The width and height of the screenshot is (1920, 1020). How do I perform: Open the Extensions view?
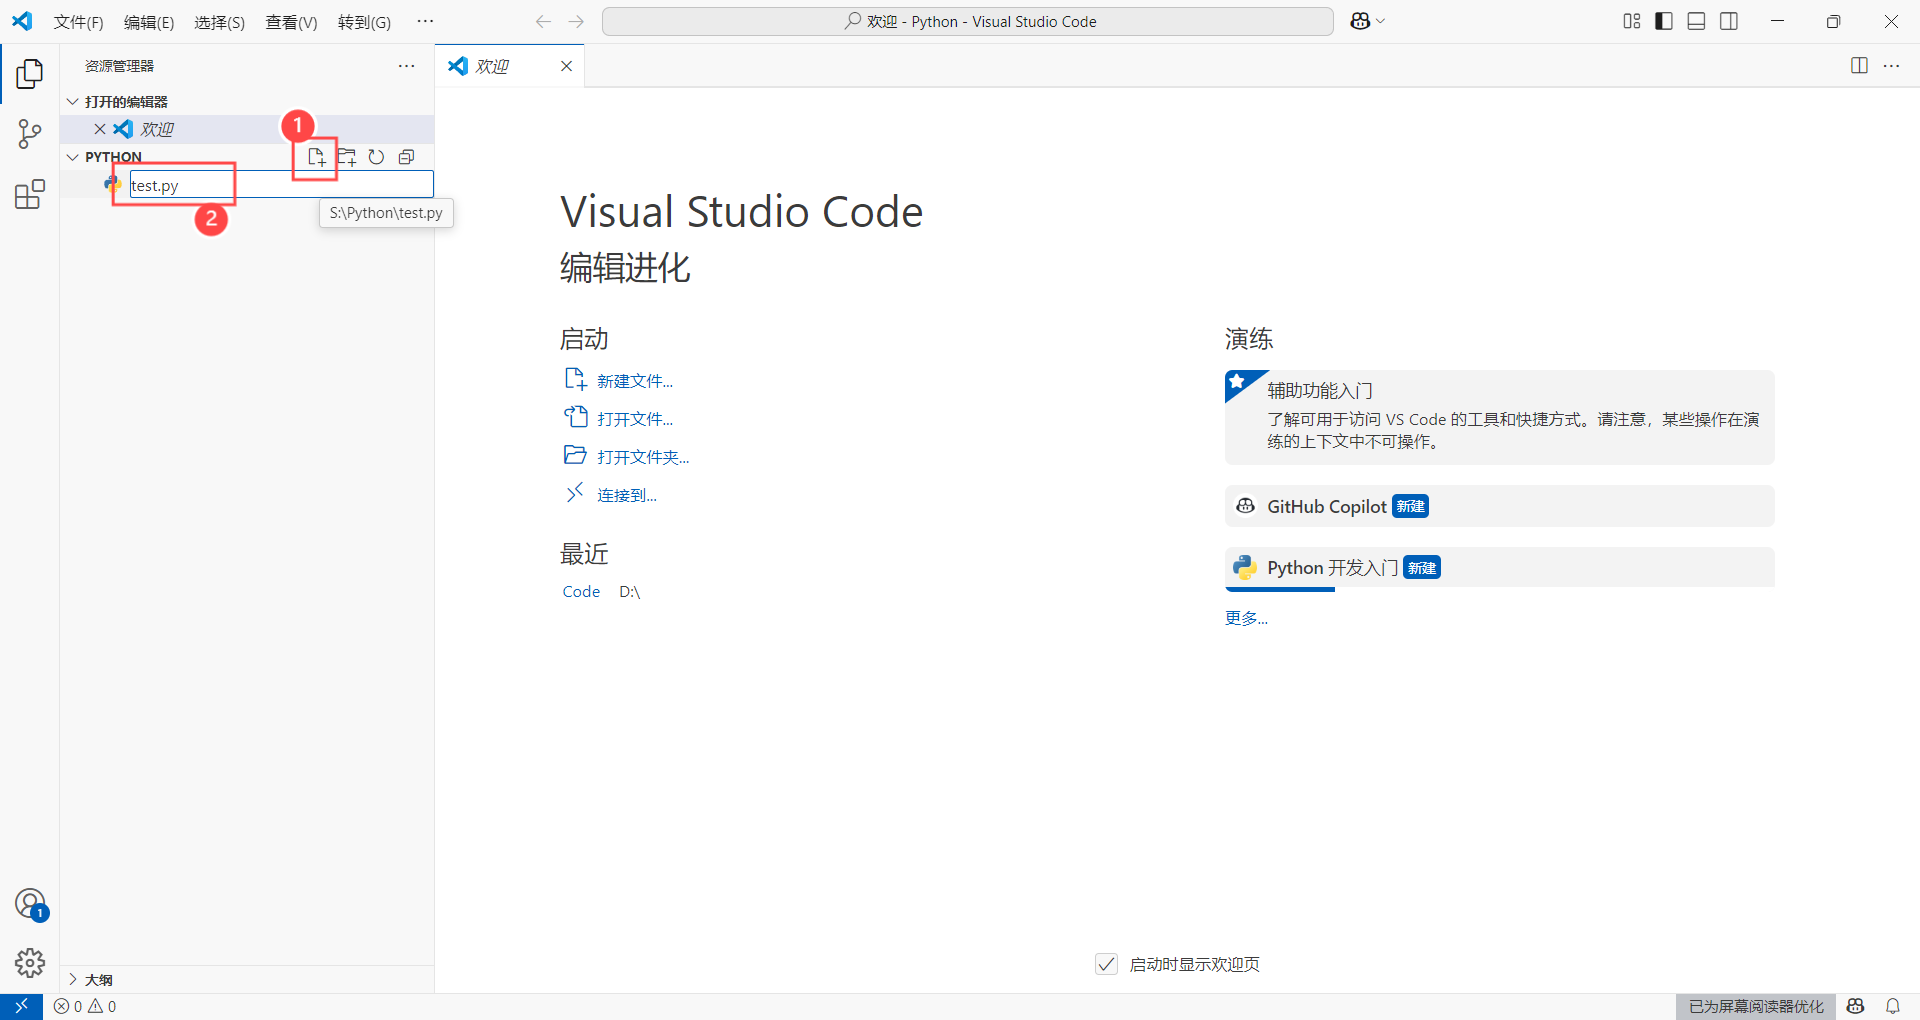[x=29, y=194]
